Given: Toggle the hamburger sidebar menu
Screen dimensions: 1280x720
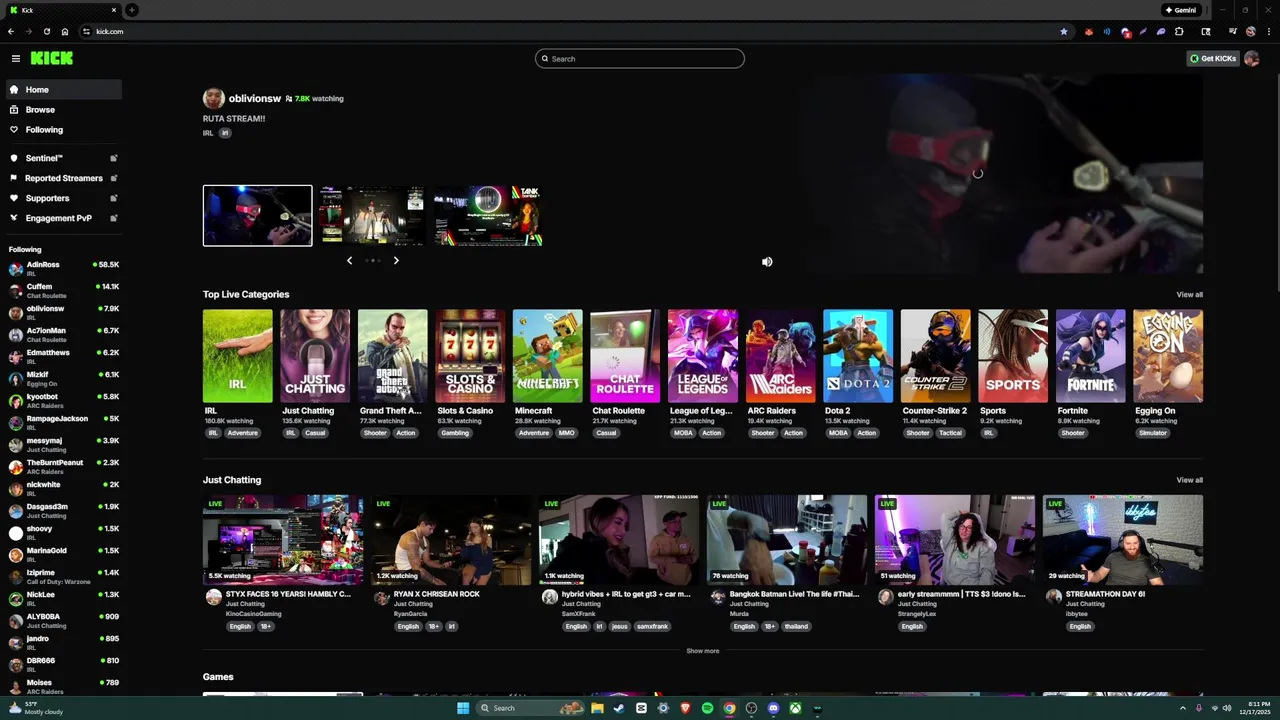Looking at the screenshot, I should pos(15,59).
